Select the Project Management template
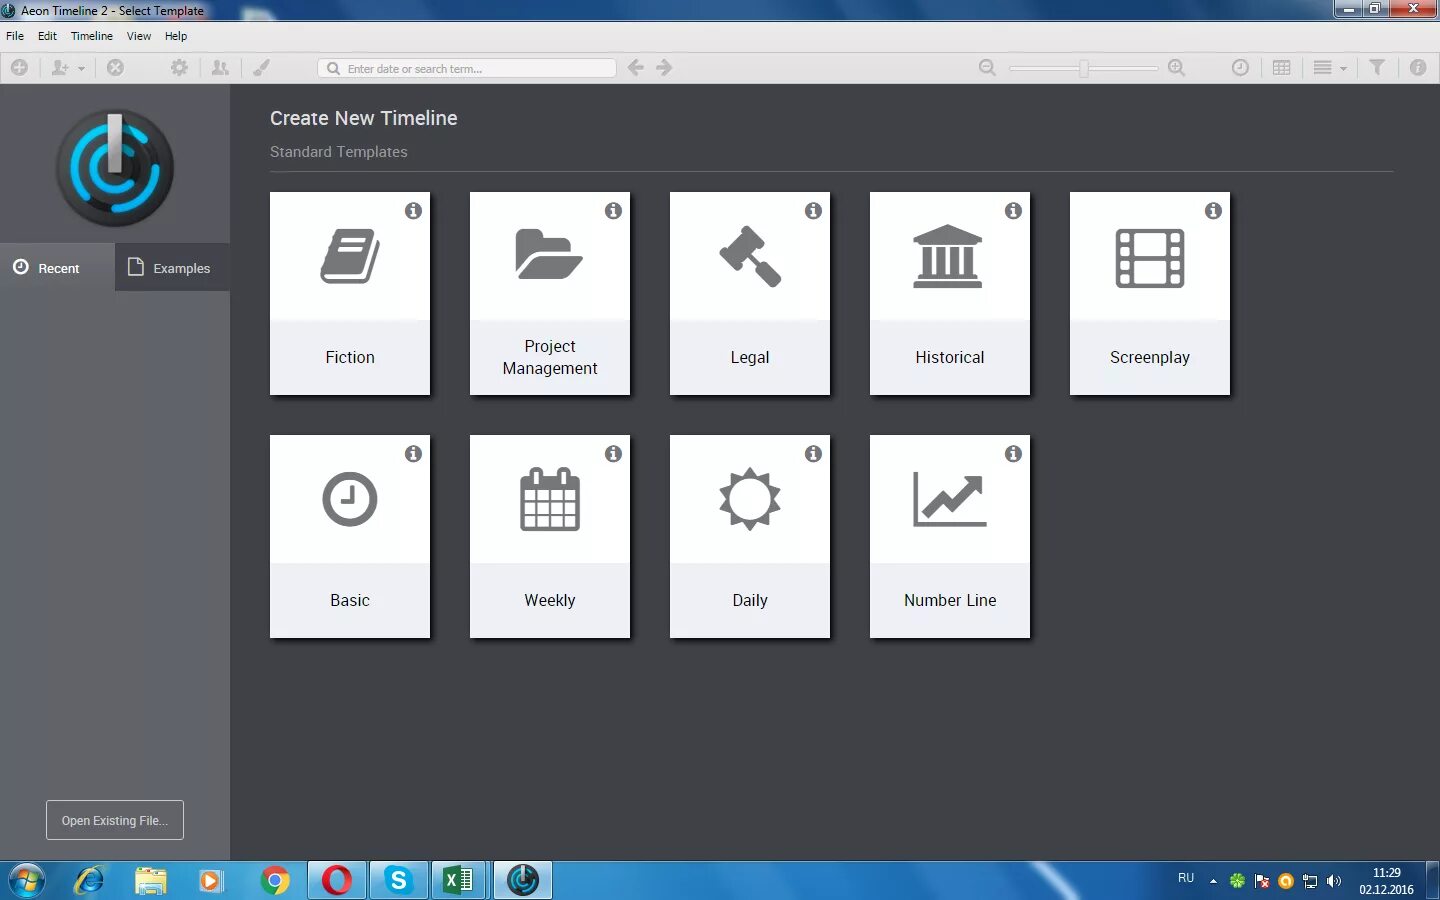Screen dimensions: 1440x900 [550, 293]
